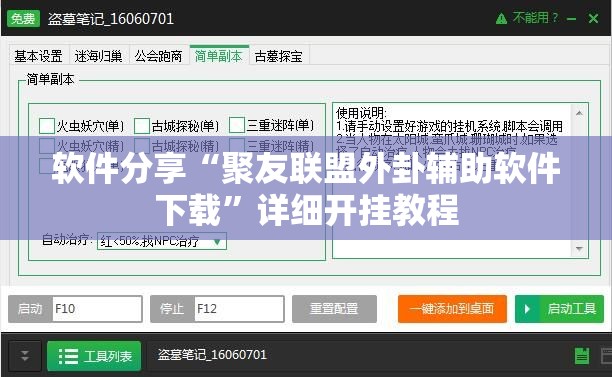This screenshot has height=377, width=612.
Task: Click the green 启动工具 button
Action: 559,309
